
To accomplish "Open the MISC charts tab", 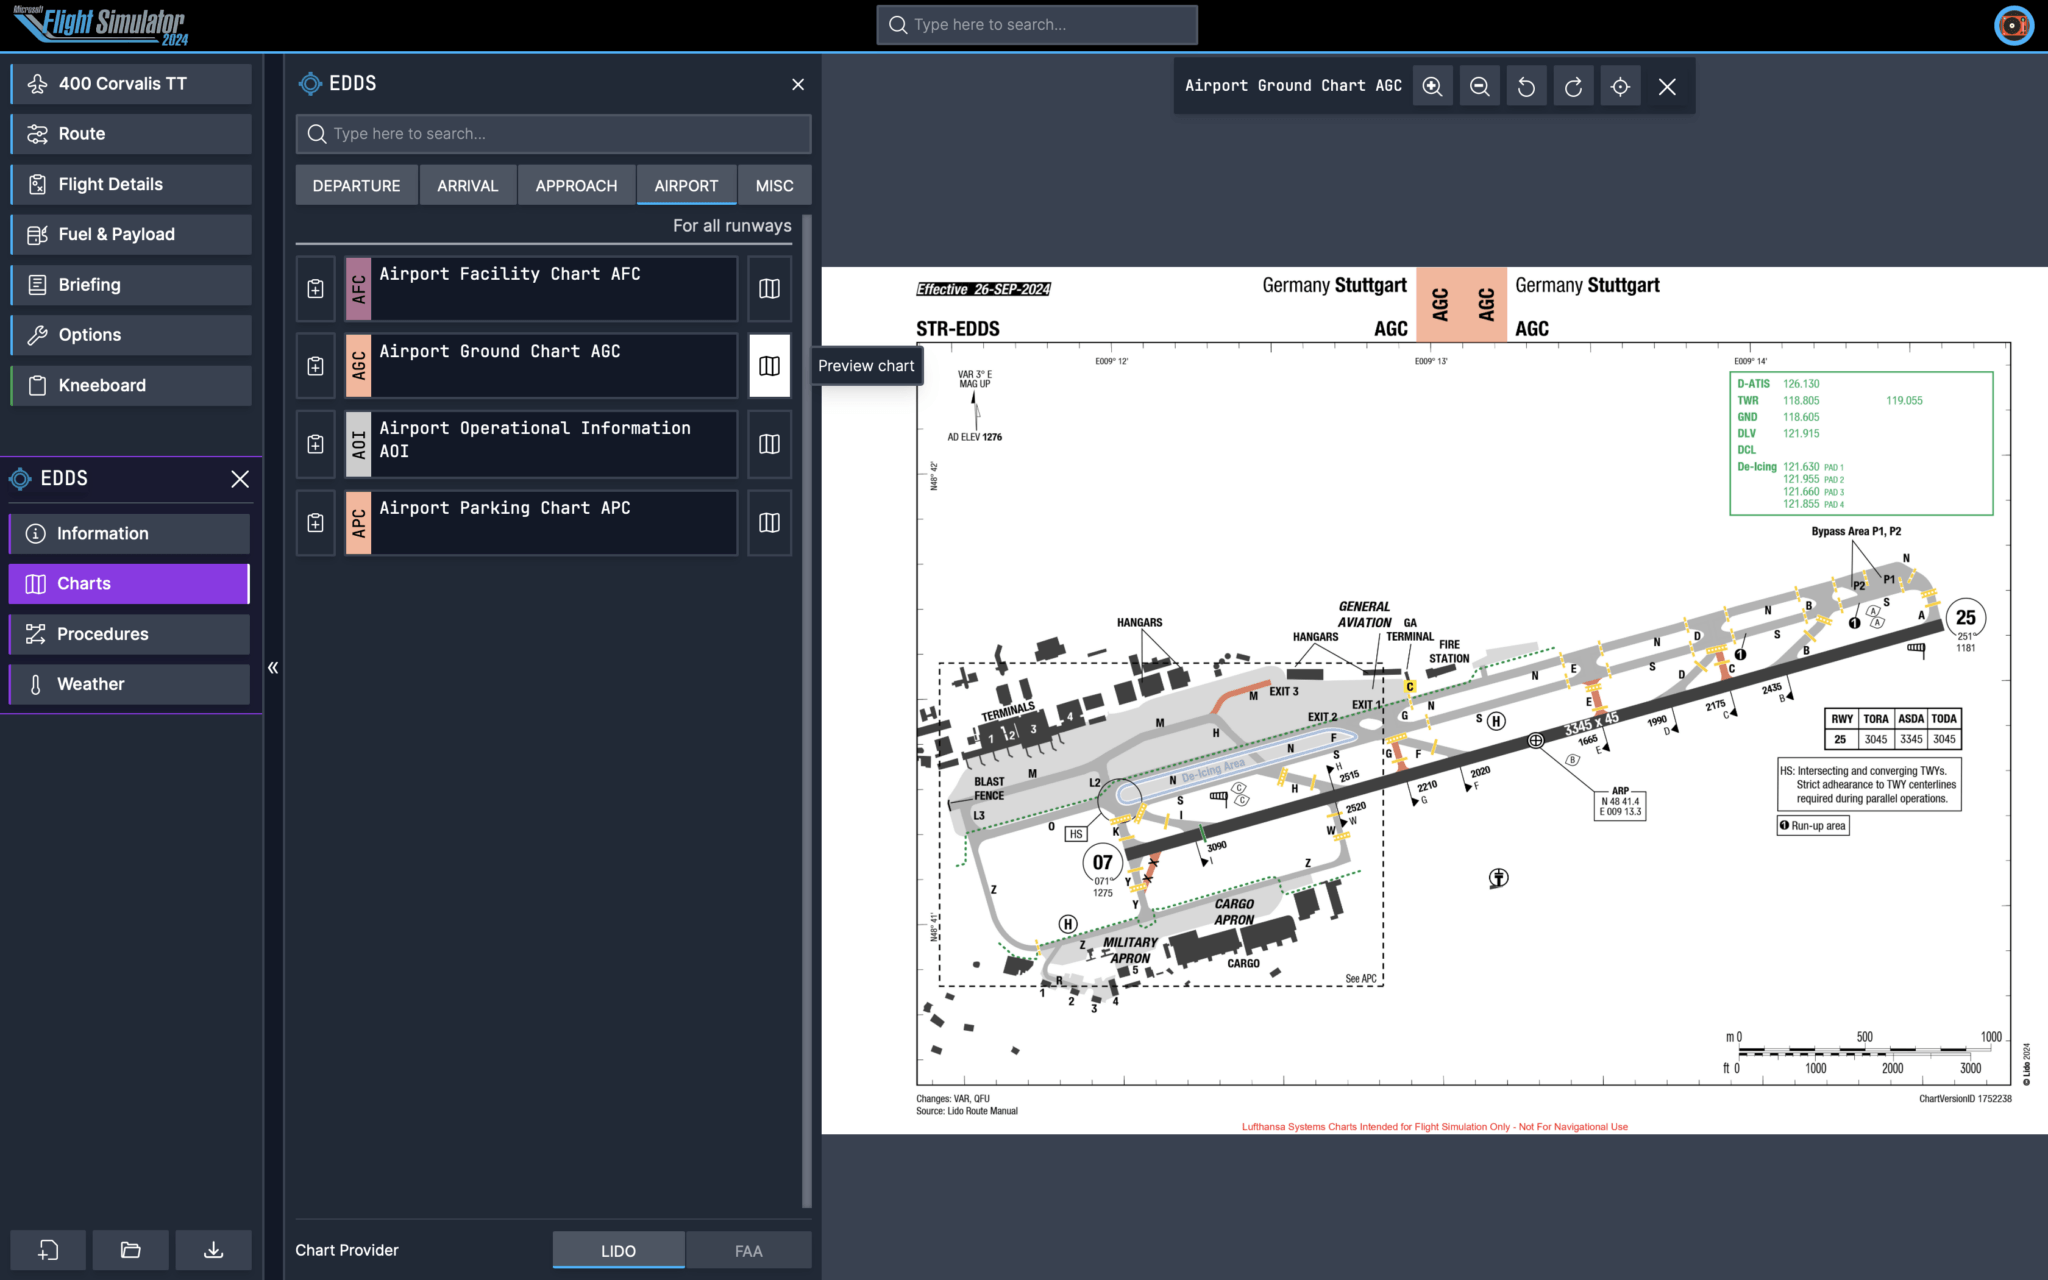I will click(x=774, y=185).
